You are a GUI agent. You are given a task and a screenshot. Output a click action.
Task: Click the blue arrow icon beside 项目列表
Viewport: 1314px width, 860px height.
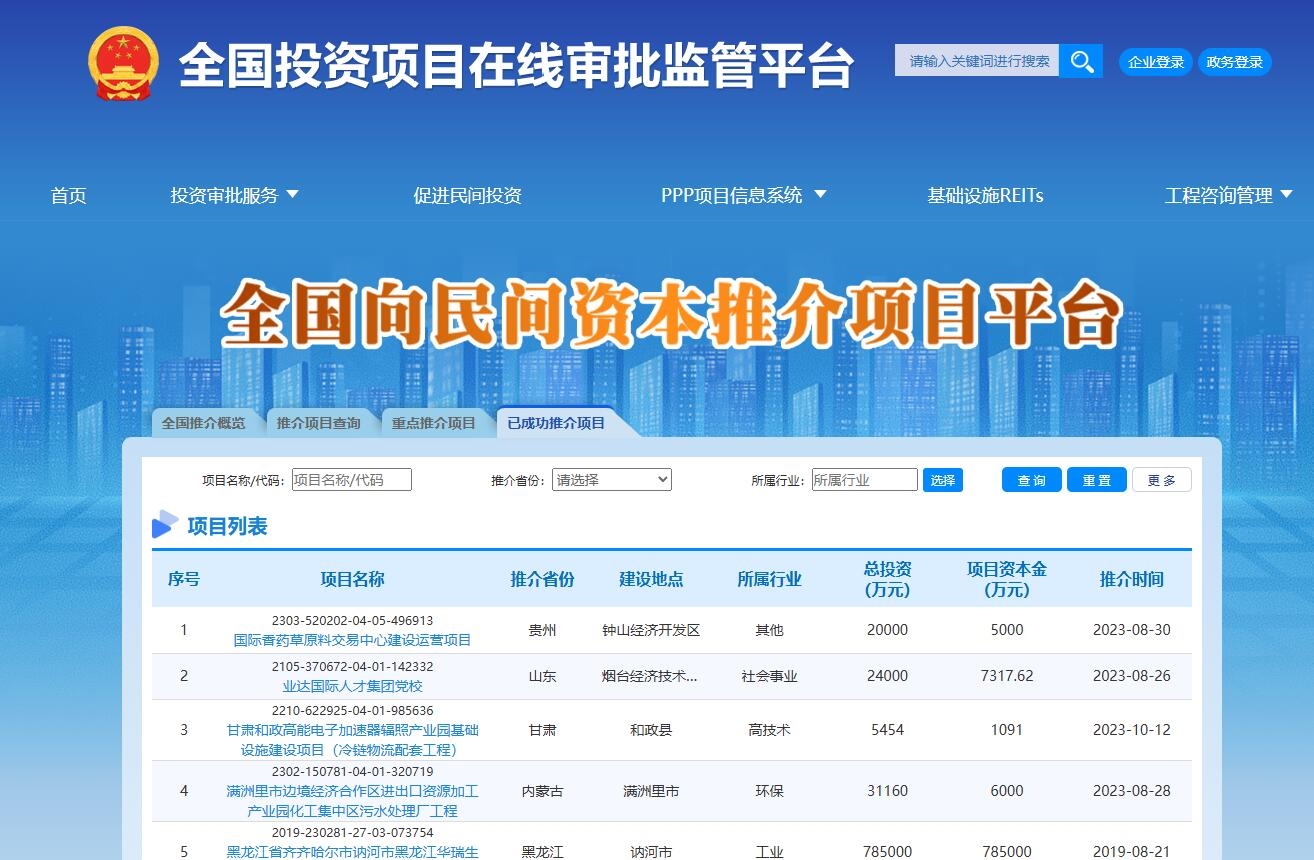[166, 524]
